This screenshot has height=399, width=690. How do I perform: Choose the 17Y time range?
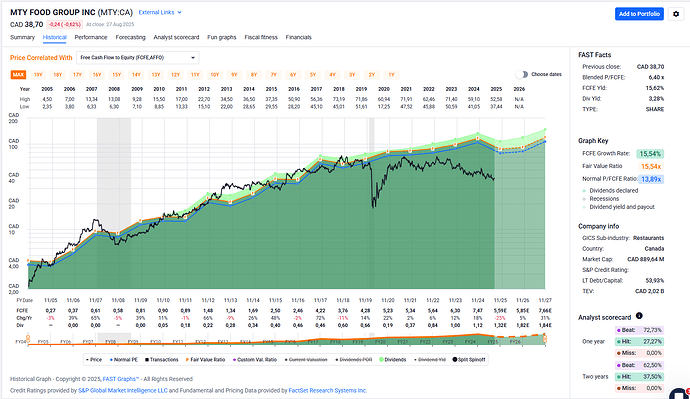tap(77, 75)
